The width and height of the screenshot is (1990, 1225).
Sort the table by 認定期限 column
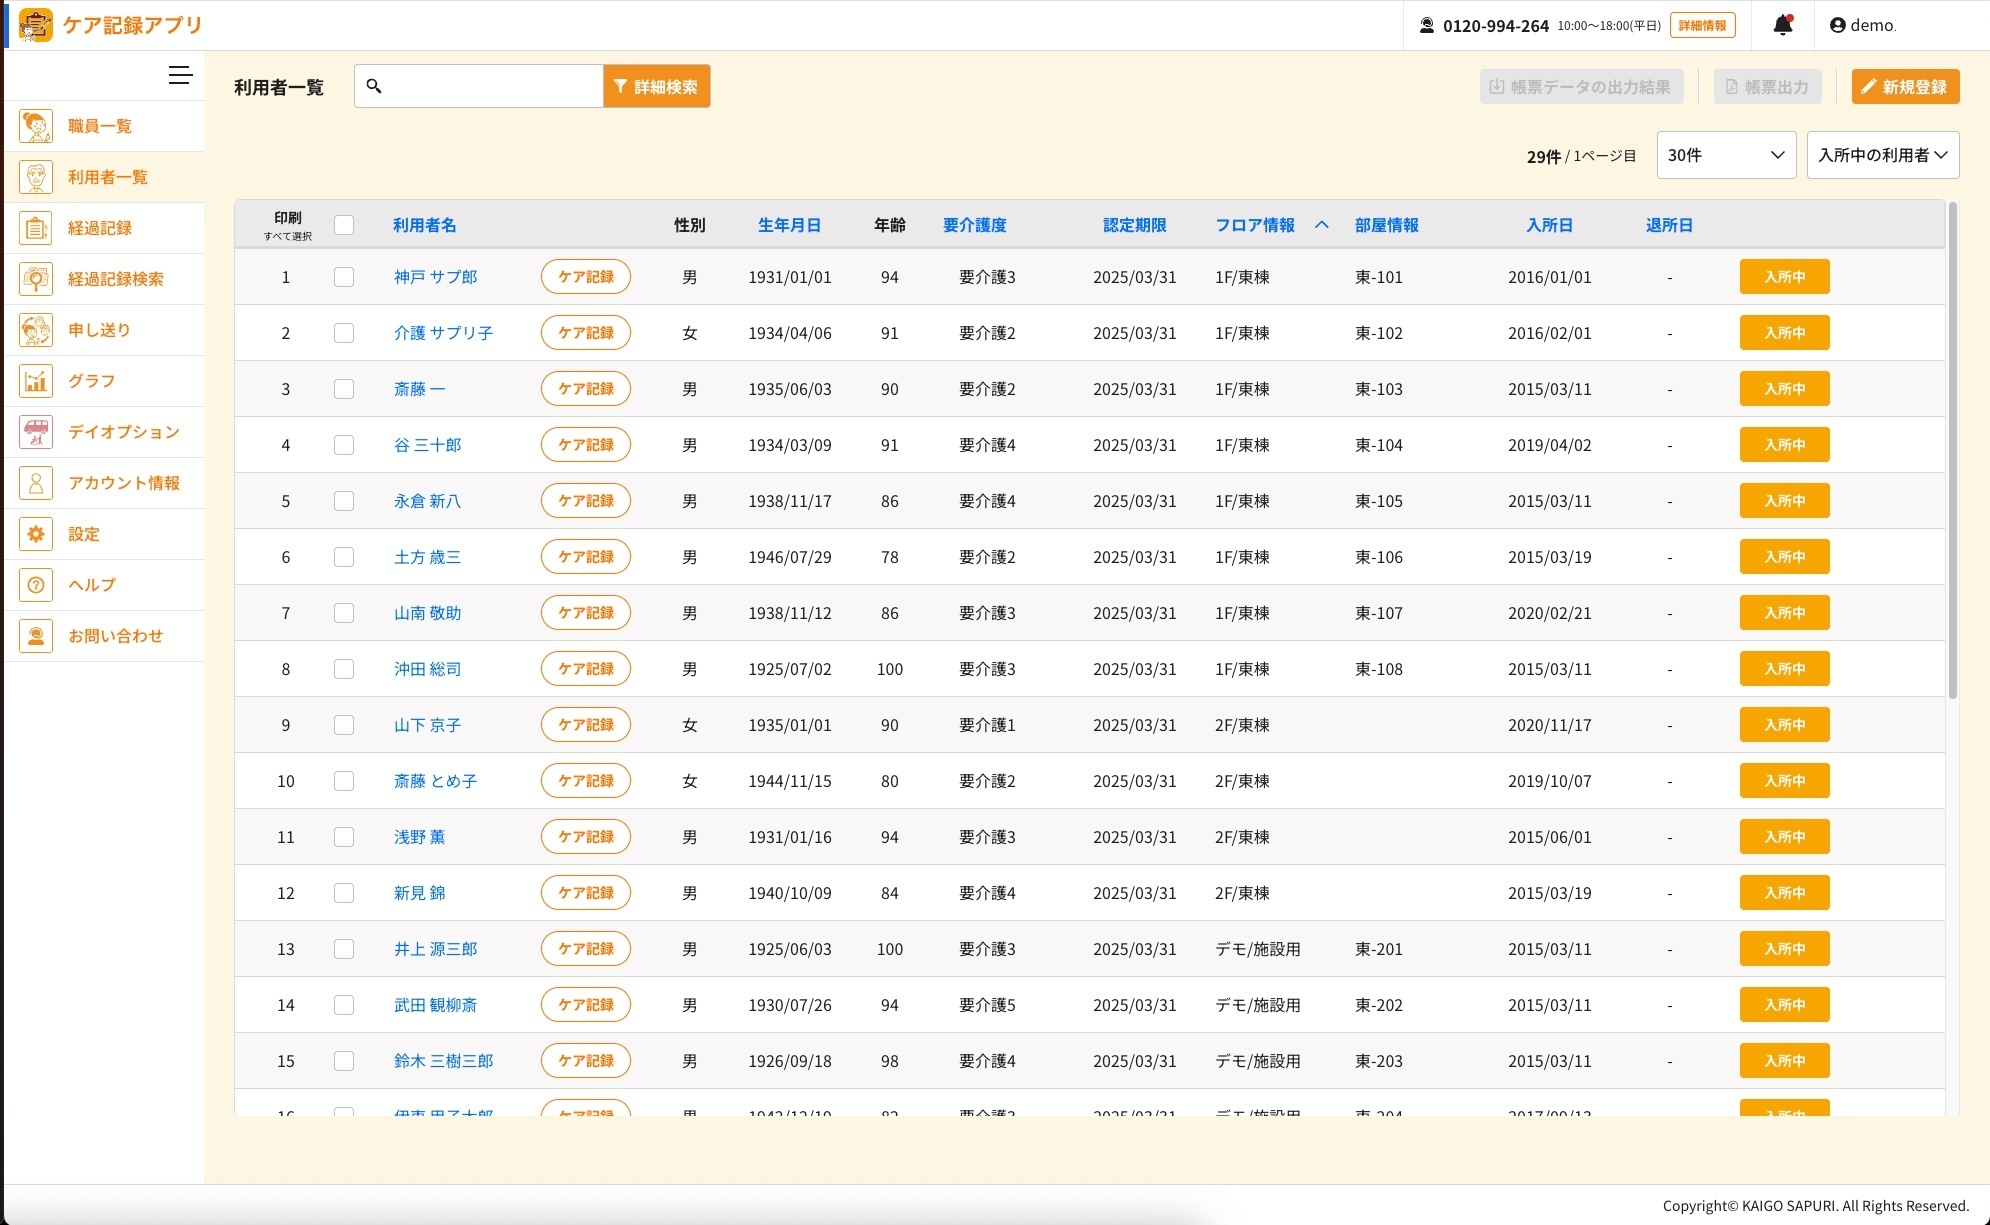1134,225
